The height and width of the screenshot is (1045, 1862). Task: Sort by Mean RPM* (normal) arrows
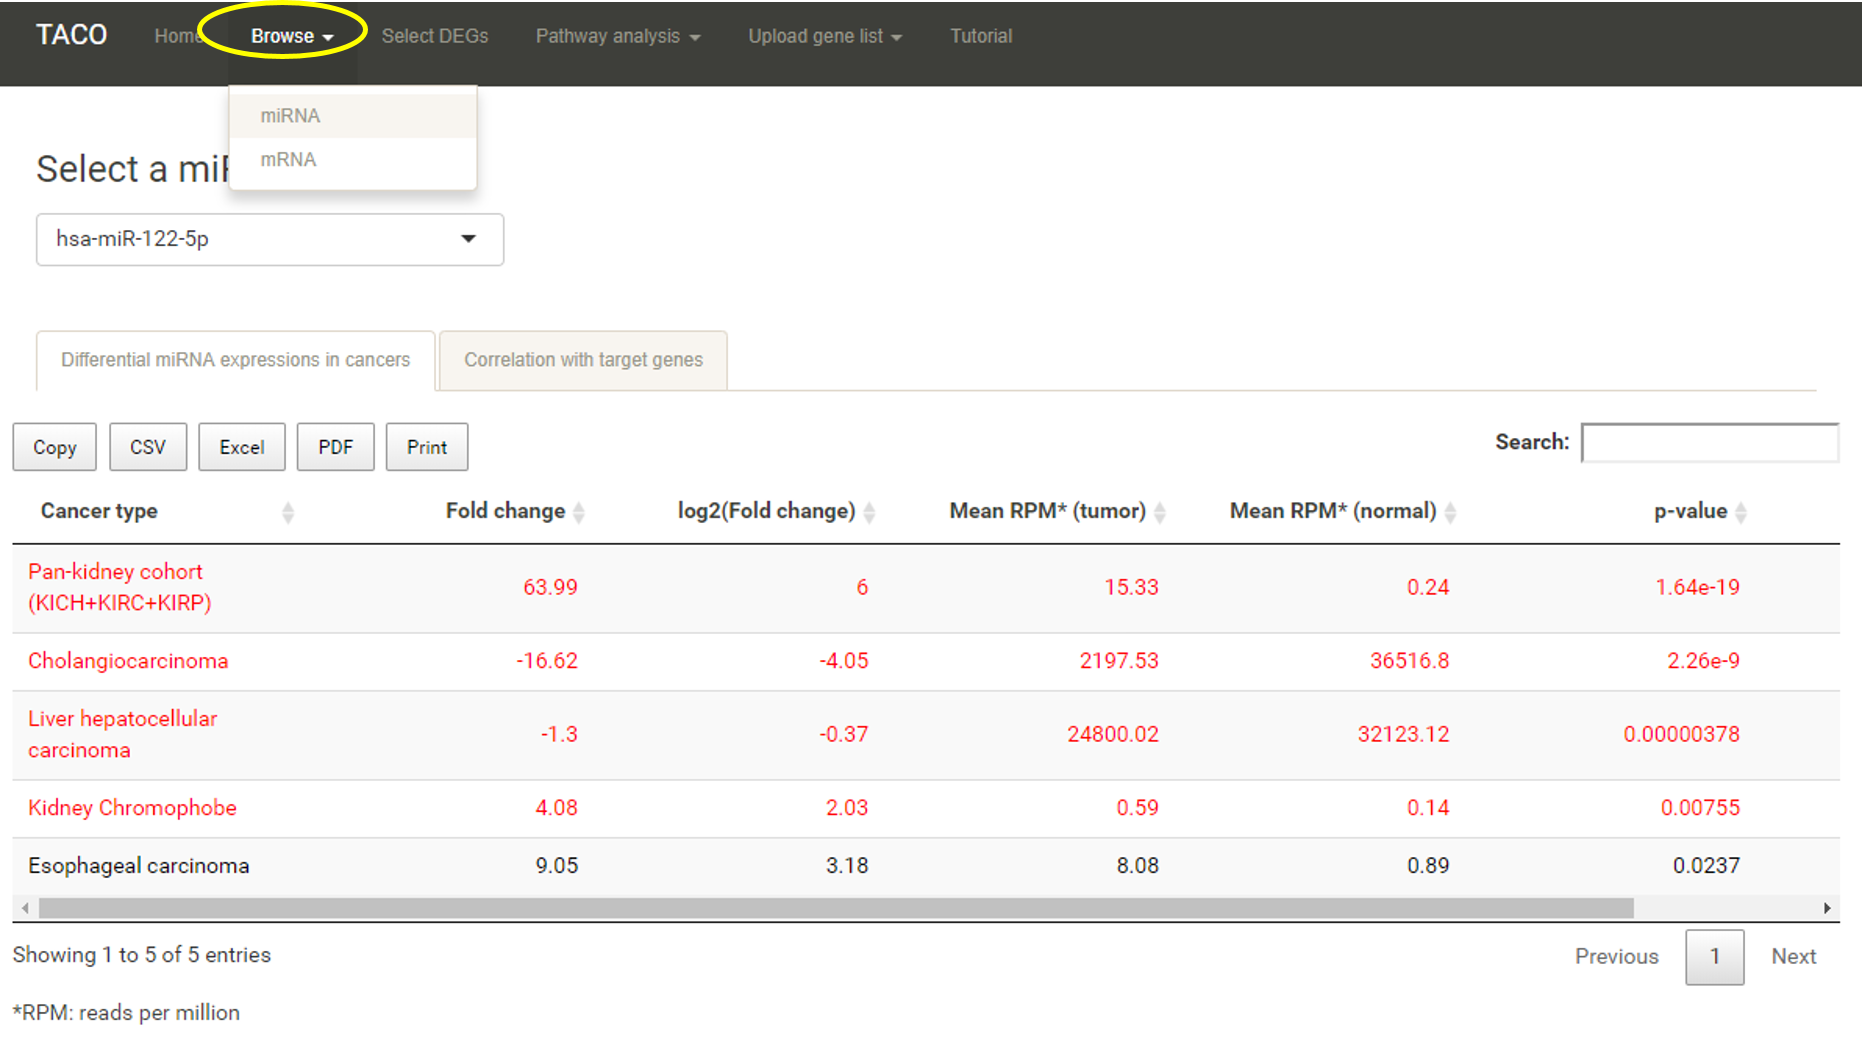(1450, 512)
